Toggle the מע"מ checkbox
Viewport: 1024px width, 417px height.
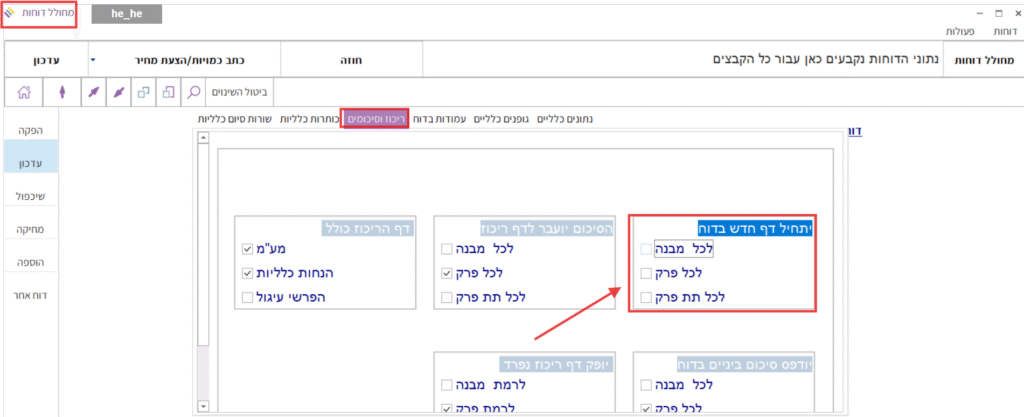click(x=247, y=249)
